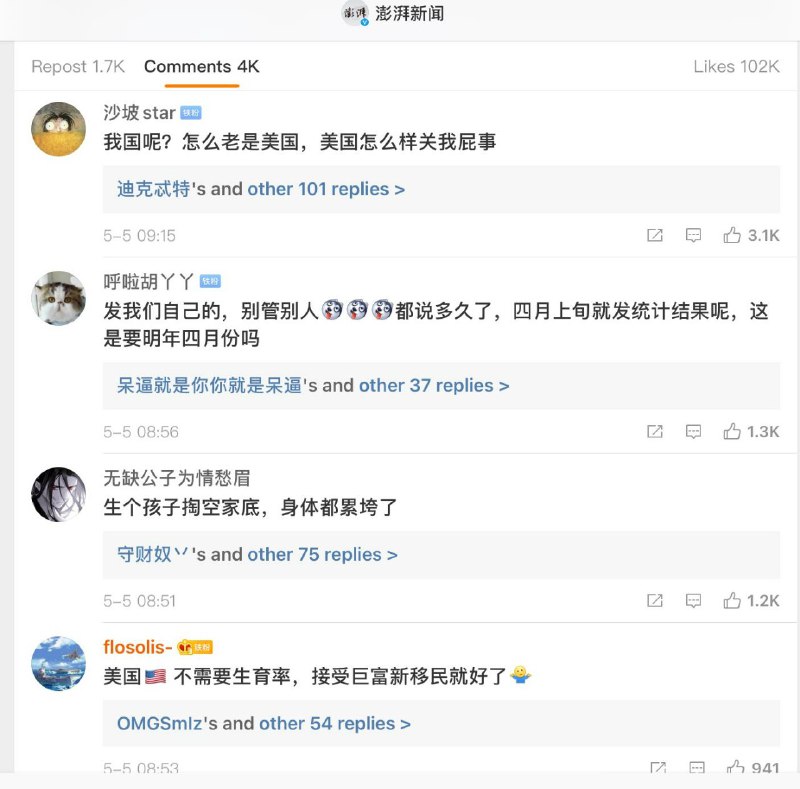Reply to 无缺公子为情愁眉's comment
This screenshot has height=789, width=800.
(693, 601)
